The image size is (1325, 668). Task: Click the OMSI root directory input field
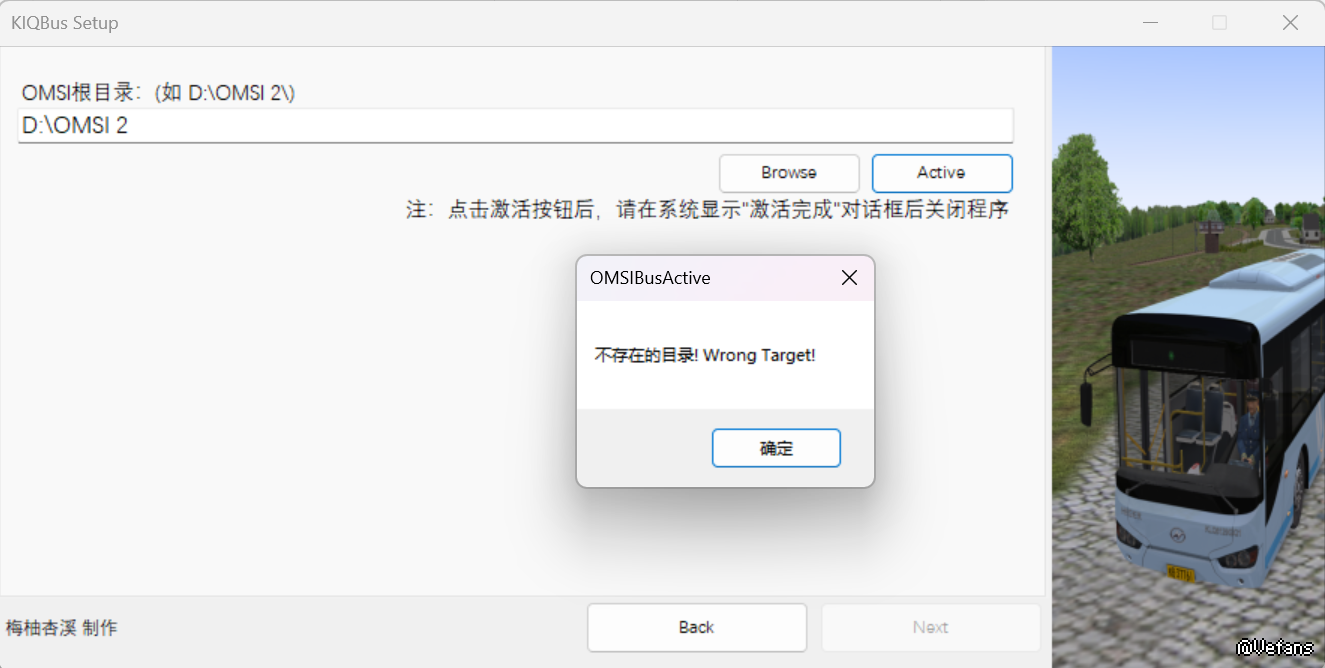(x=516, y=126)
